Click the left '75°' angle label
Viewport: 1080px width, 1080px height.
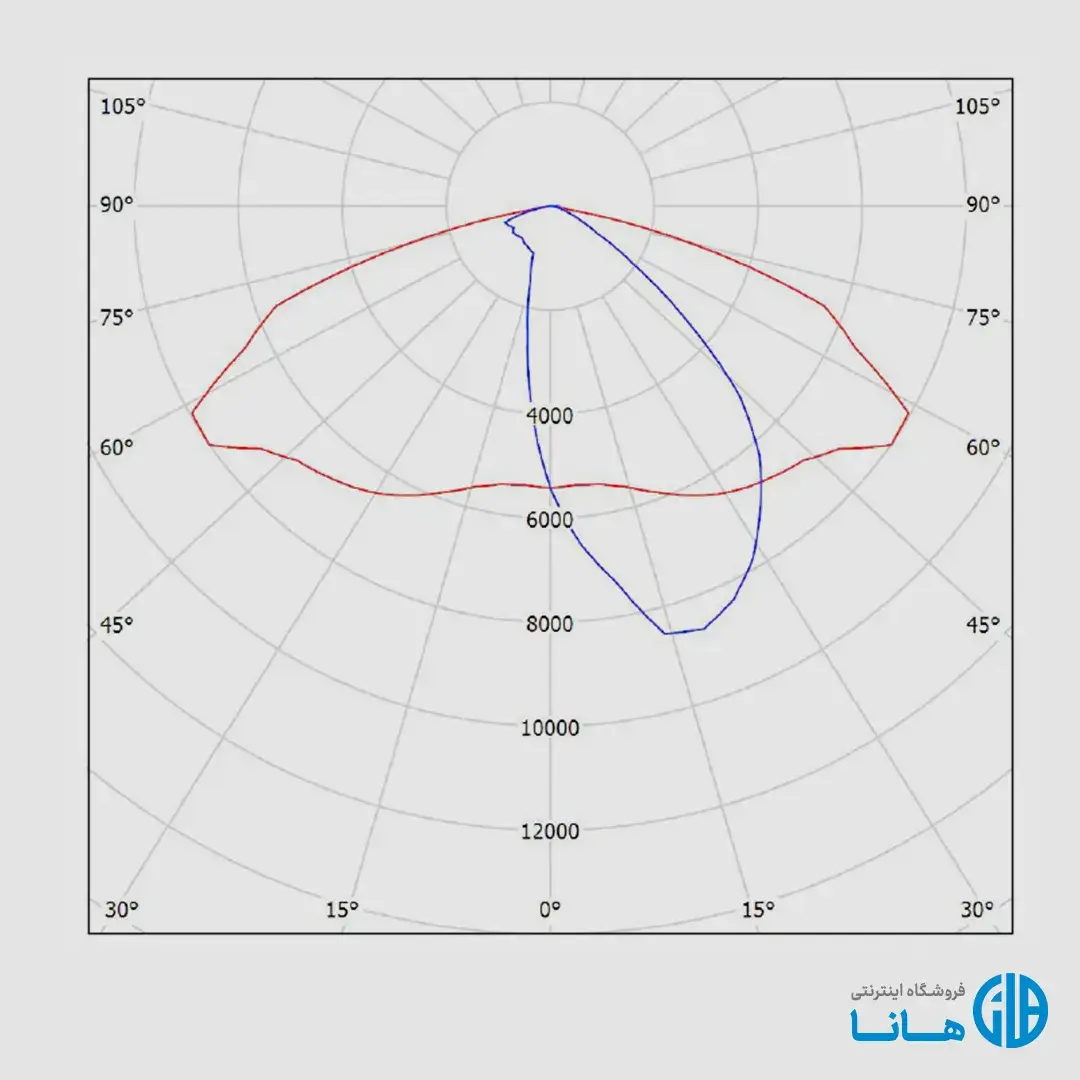click(116, 318)
